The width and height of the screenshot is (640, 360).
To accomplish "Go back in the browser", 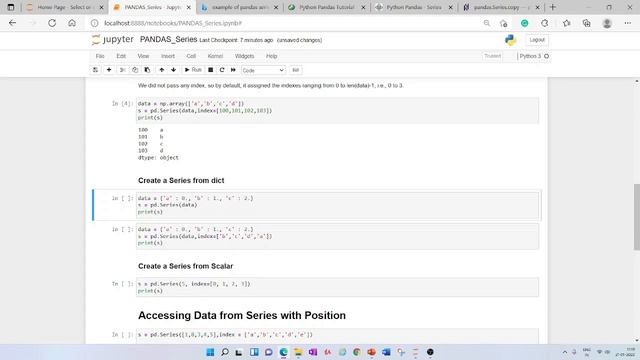I will 12,23.
